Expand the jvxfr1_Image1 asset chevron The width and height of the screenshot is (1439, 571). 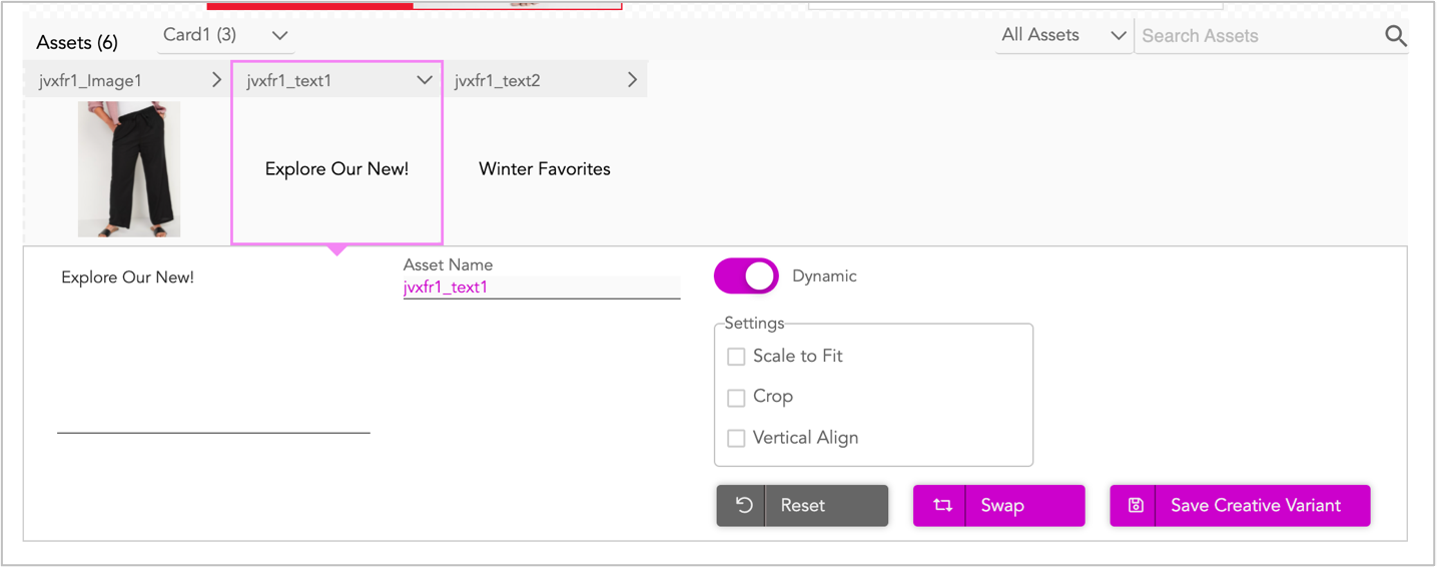[217, 80]
